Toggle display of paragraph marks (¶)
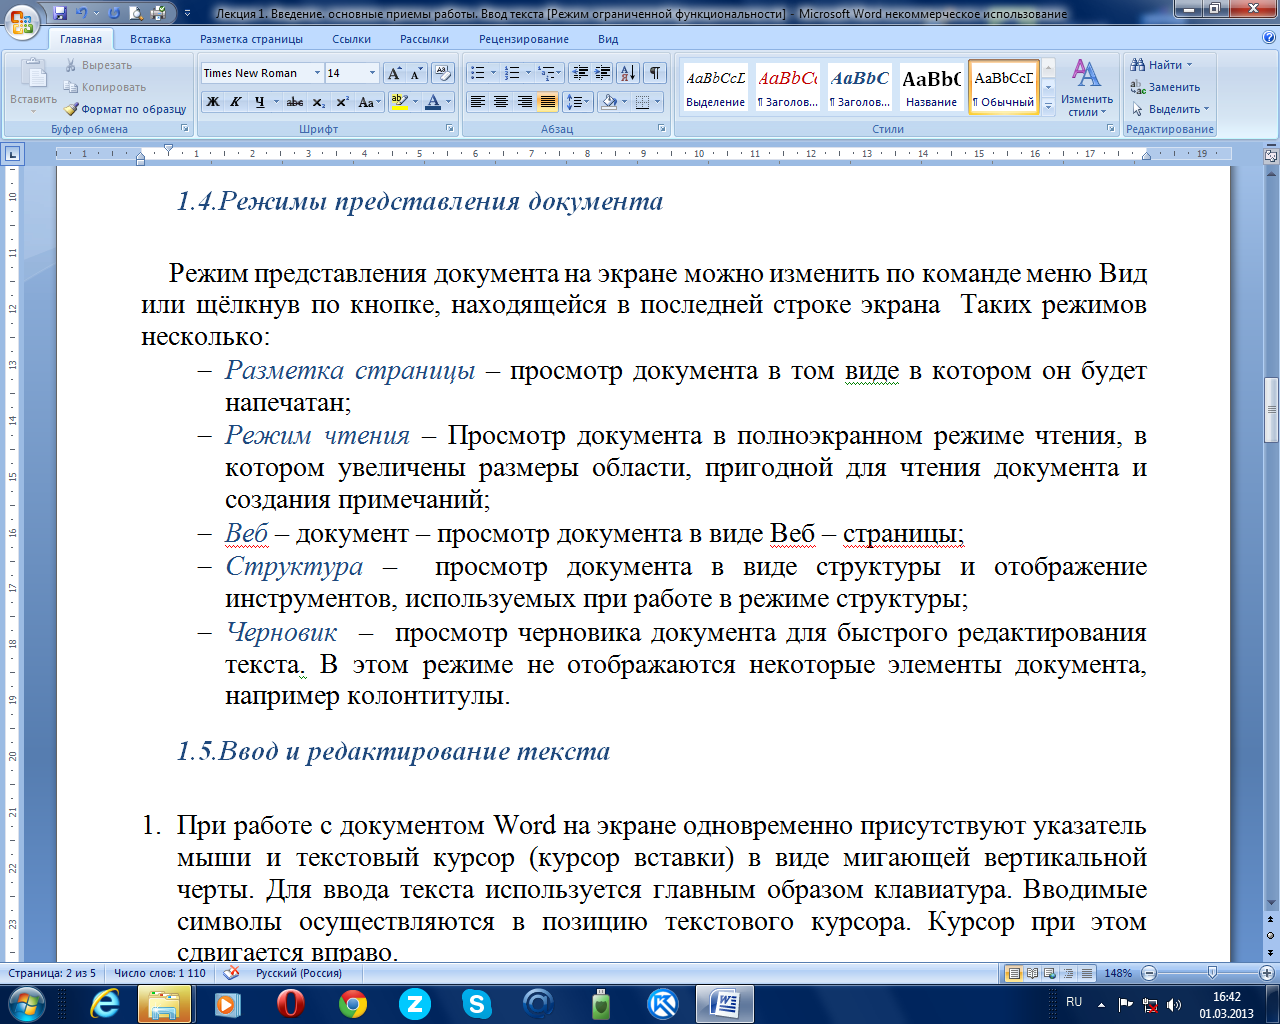Screen dimensions: 1280x1024 [654, 73]
